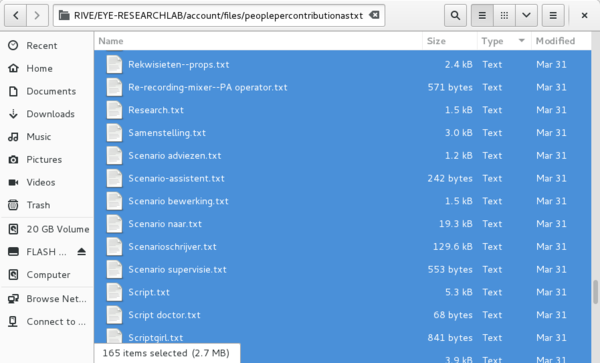Close the file manager window
Screen dimensions: 600x363
tap(584, 15)
